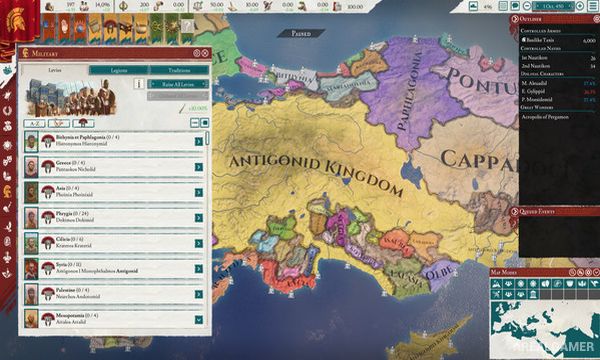Open the chat bubble icon in top bar
Image resolution: width=600 pixels, height=360 pixels.
coord(515,6)
